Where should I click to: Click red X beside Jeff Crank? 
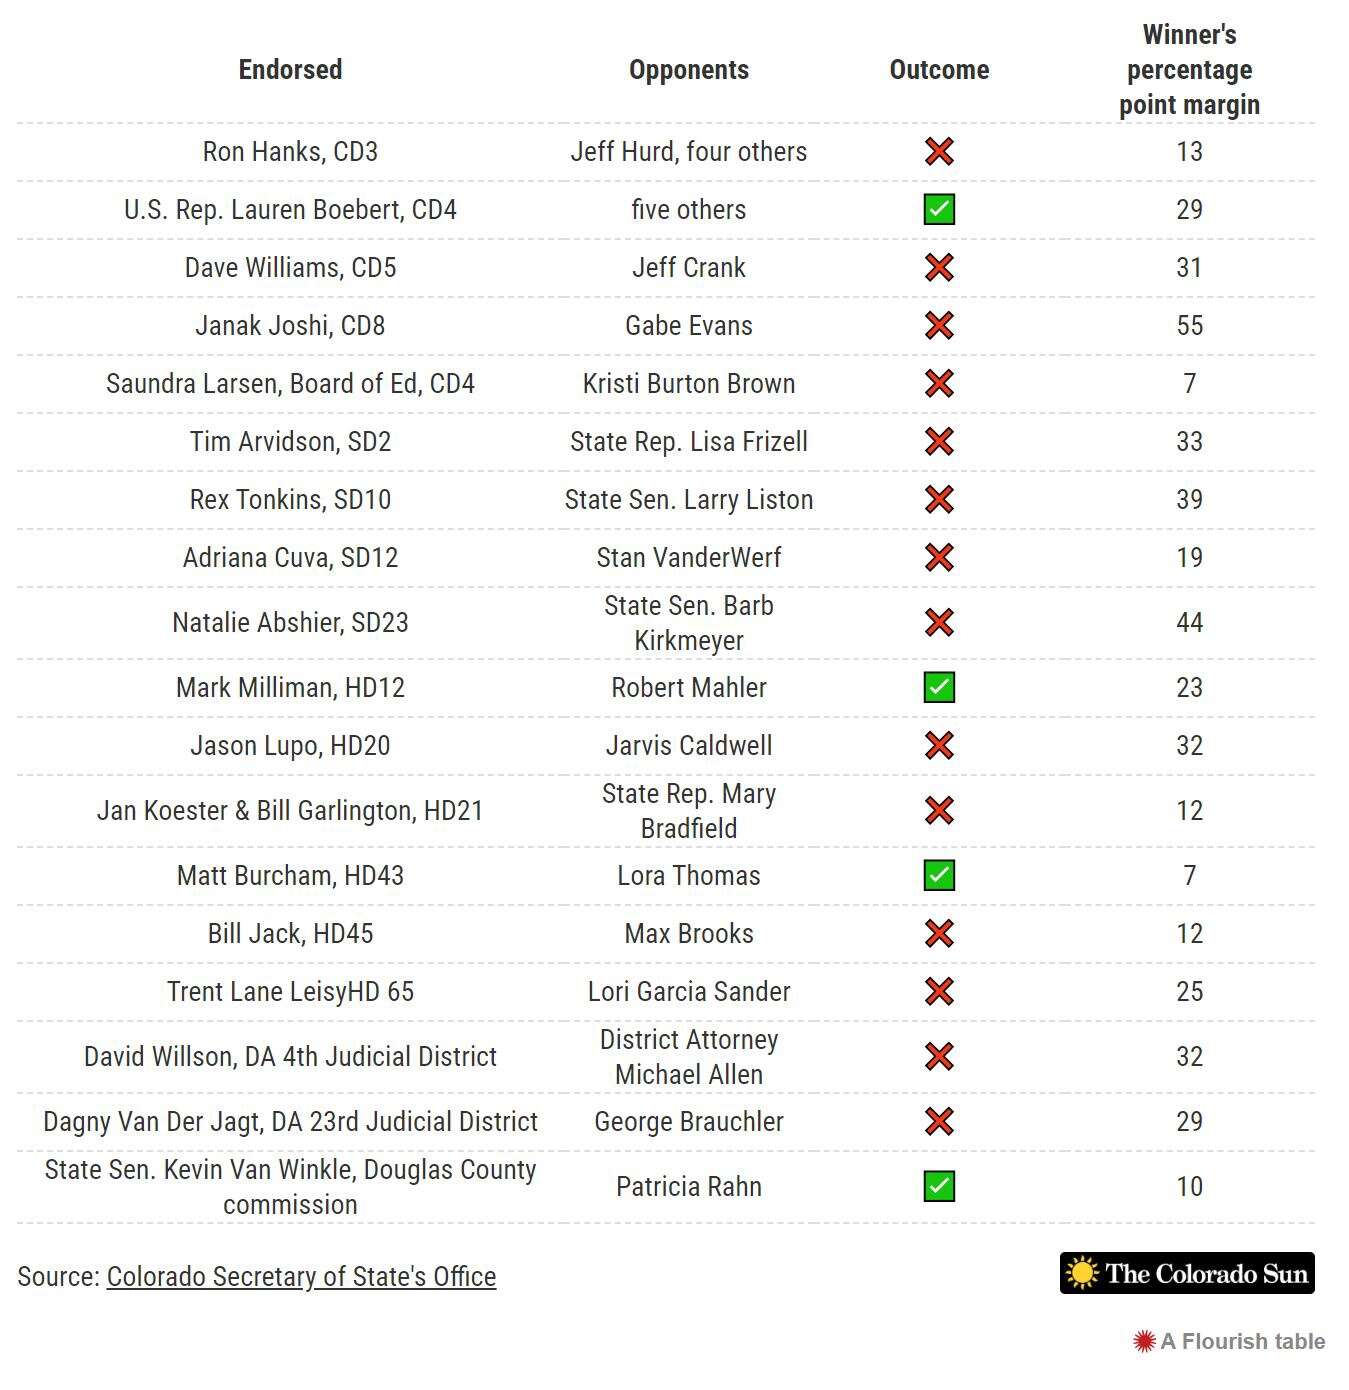pyautogui.click(x=939, y=268)
